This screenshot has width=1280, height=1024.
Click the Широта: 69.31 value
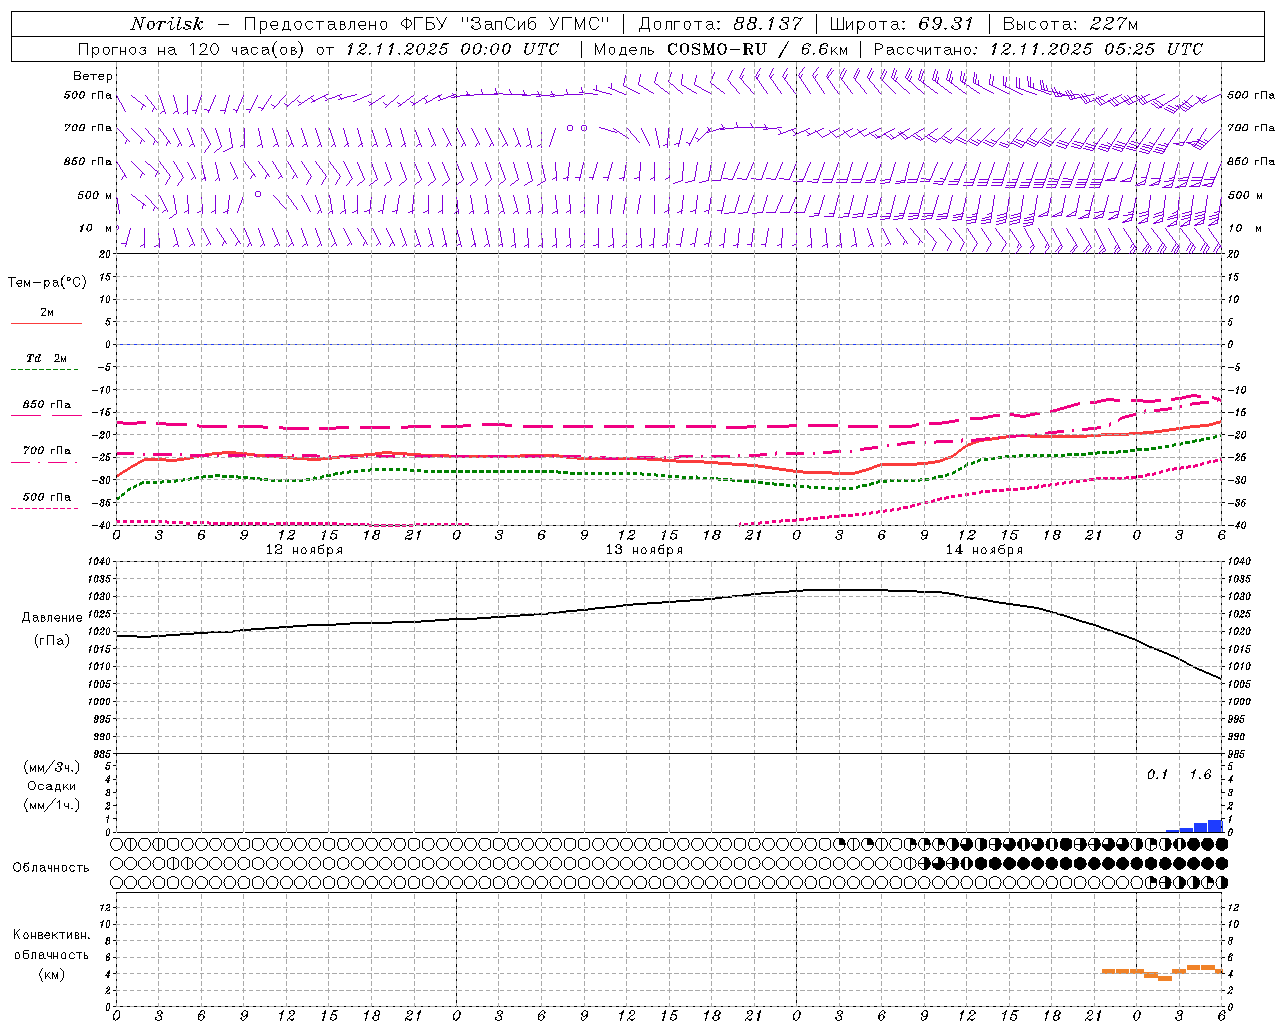tap(902, 24)
